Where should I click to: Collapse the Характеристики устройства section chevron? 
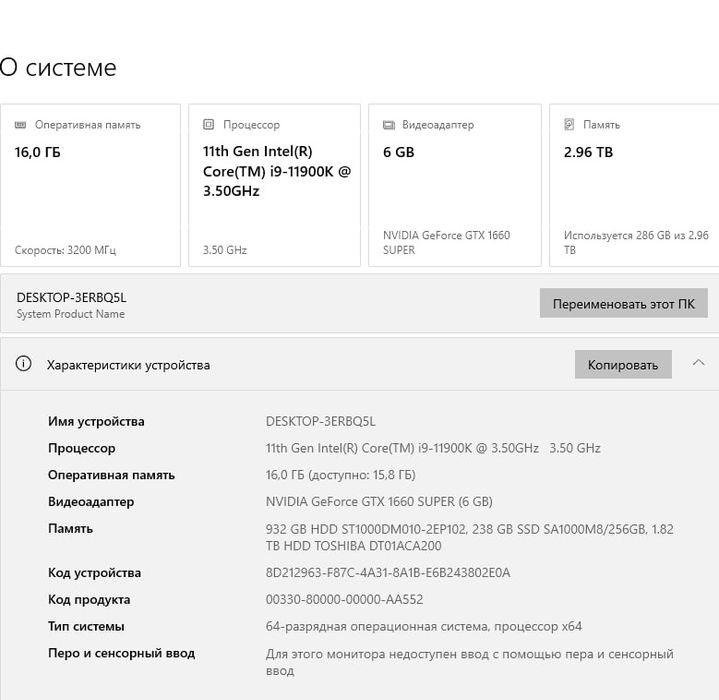point(699,363)
